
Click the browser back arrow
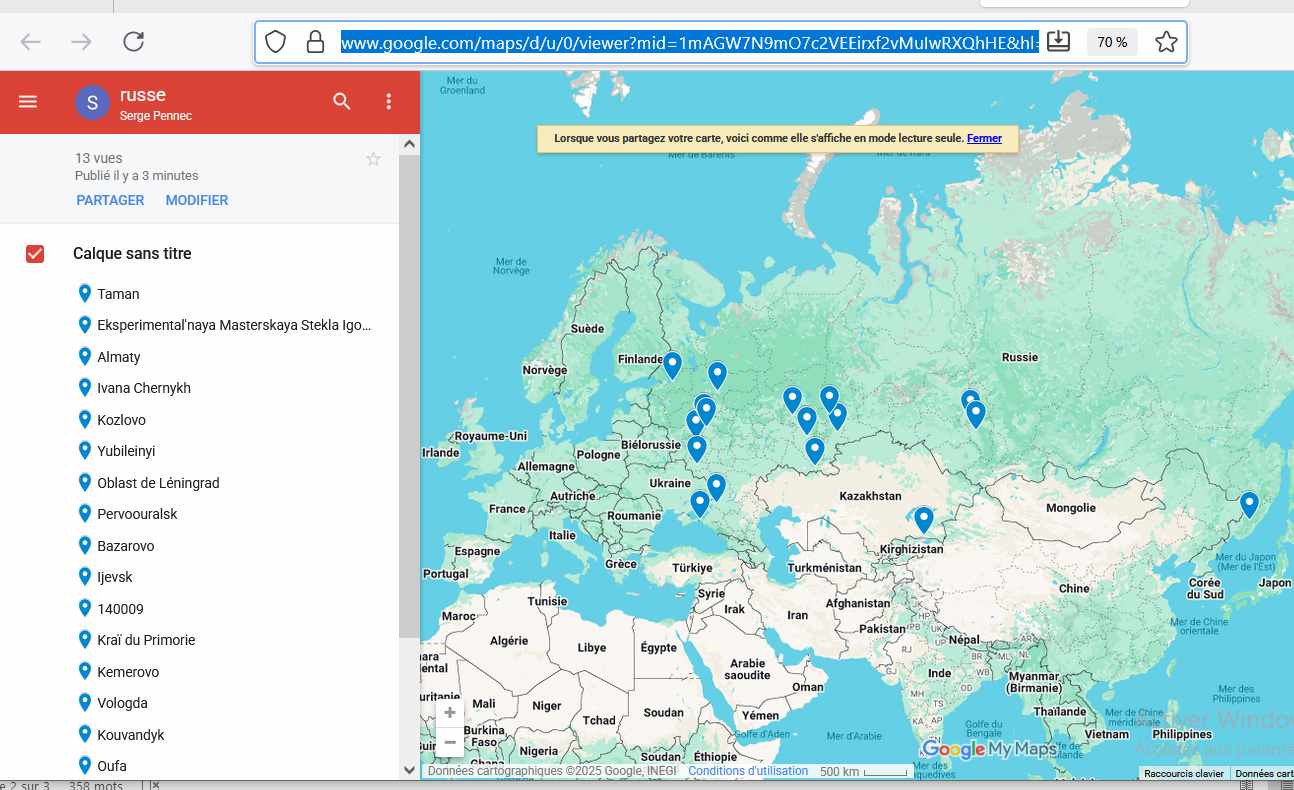pyautogui.click(x=31, y=41)
